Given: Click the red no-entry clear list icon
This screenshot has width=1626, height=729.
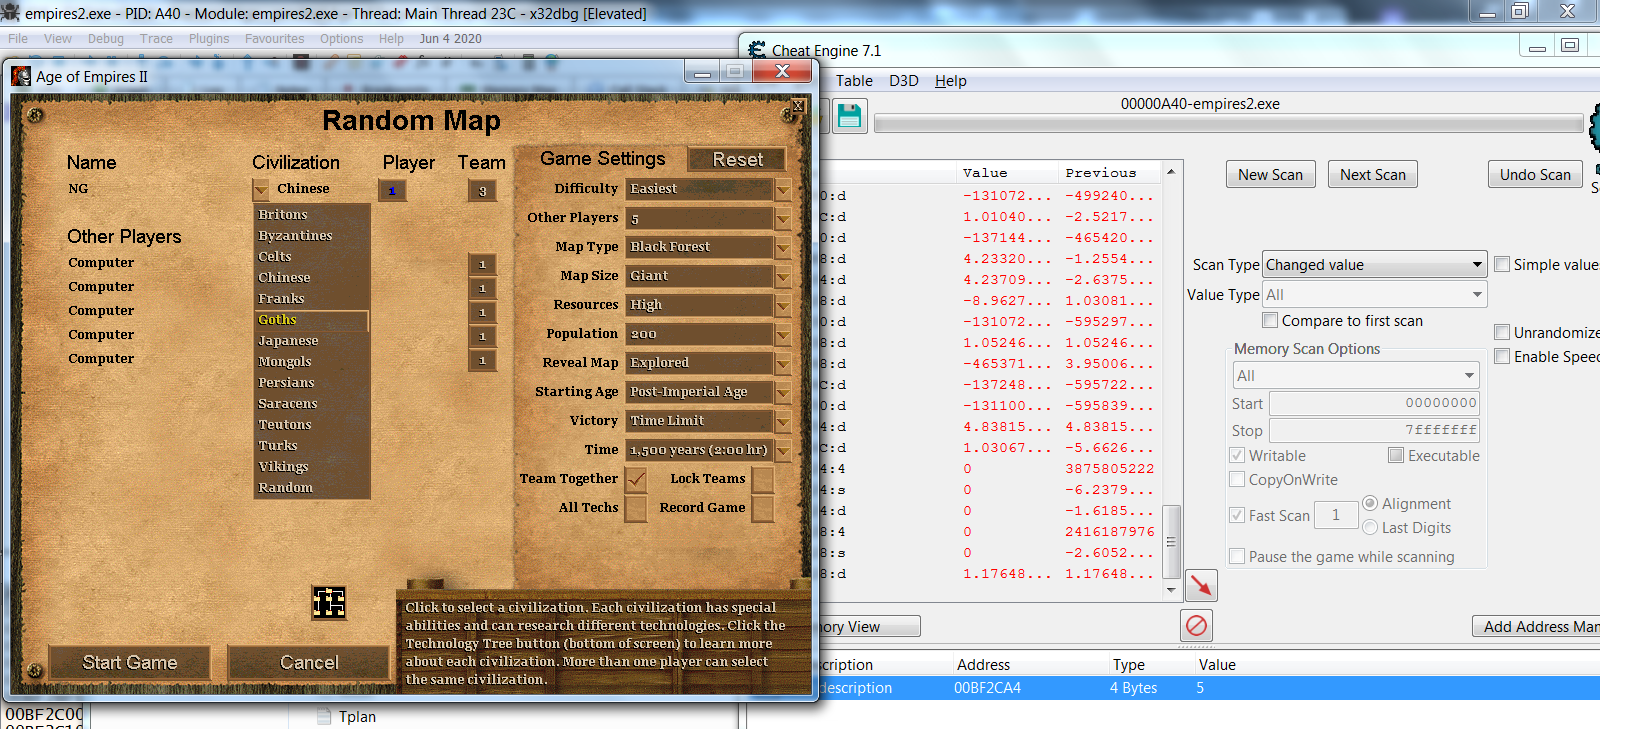Looking at the screenshot, I should click(x=1197, y=626).
